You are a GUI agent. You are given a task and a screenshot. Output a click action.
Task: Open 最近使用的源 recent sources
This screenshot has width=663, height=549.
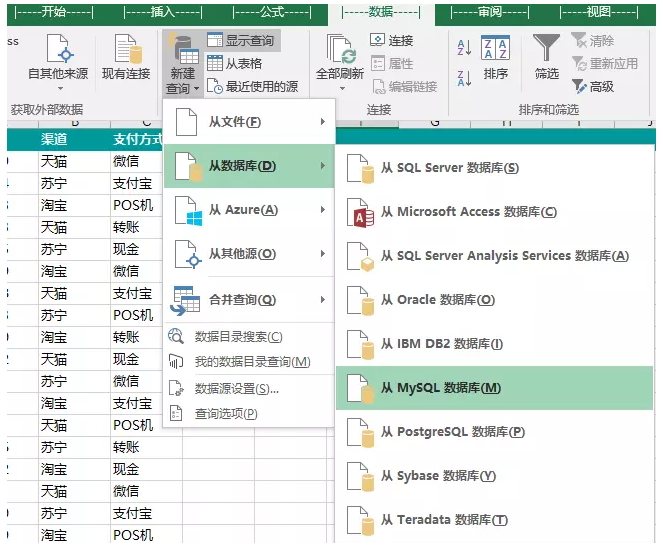tap(252, 87)
